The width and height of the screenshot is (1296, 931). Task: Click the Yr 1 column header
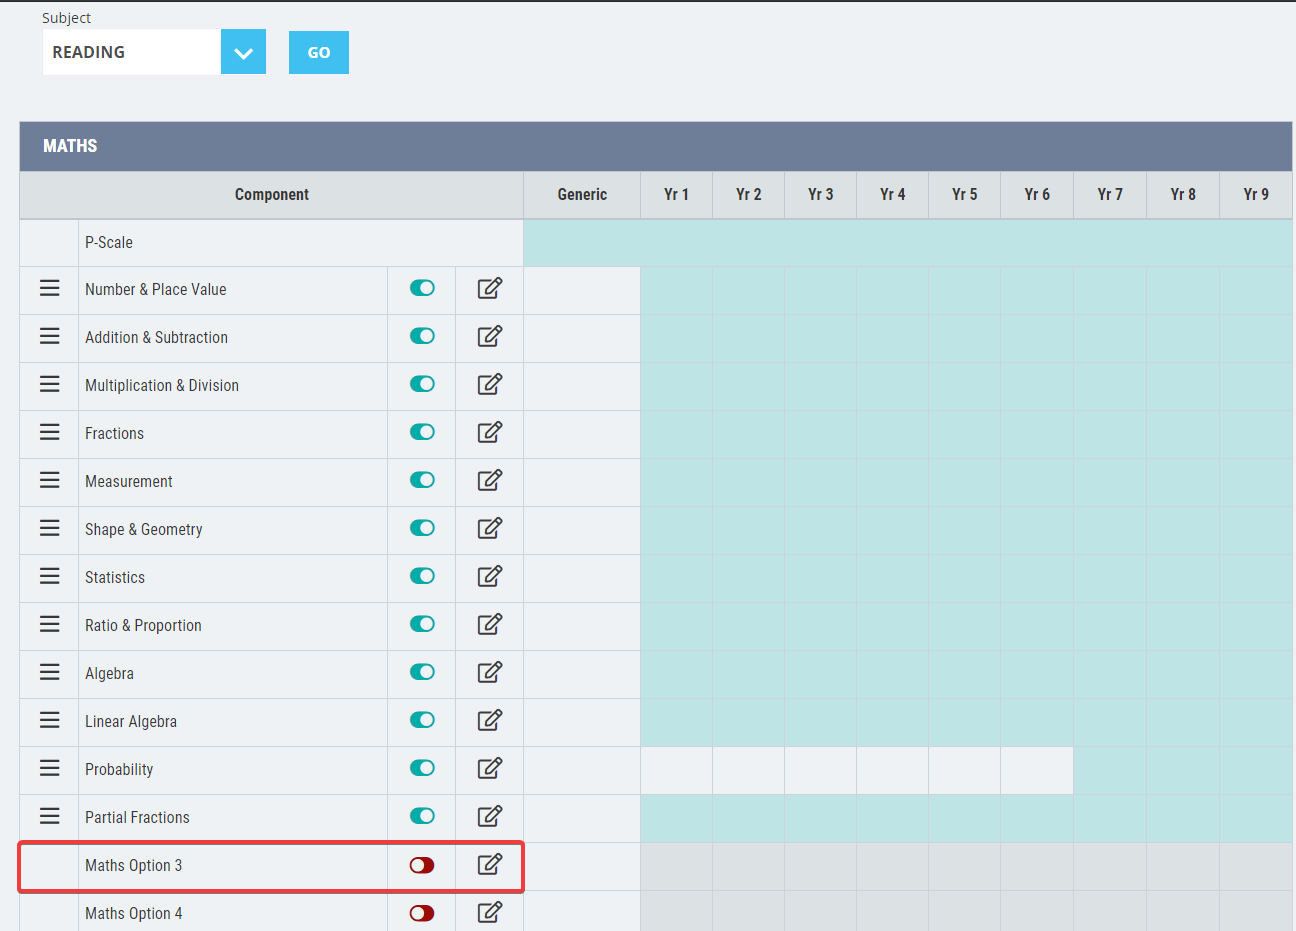pos(676,195)
